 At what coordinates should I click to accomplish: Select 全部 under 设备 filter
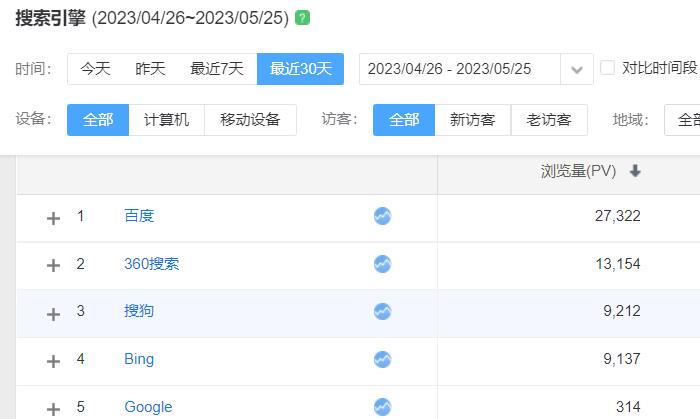pyautogui.click(x=98, y=120)
